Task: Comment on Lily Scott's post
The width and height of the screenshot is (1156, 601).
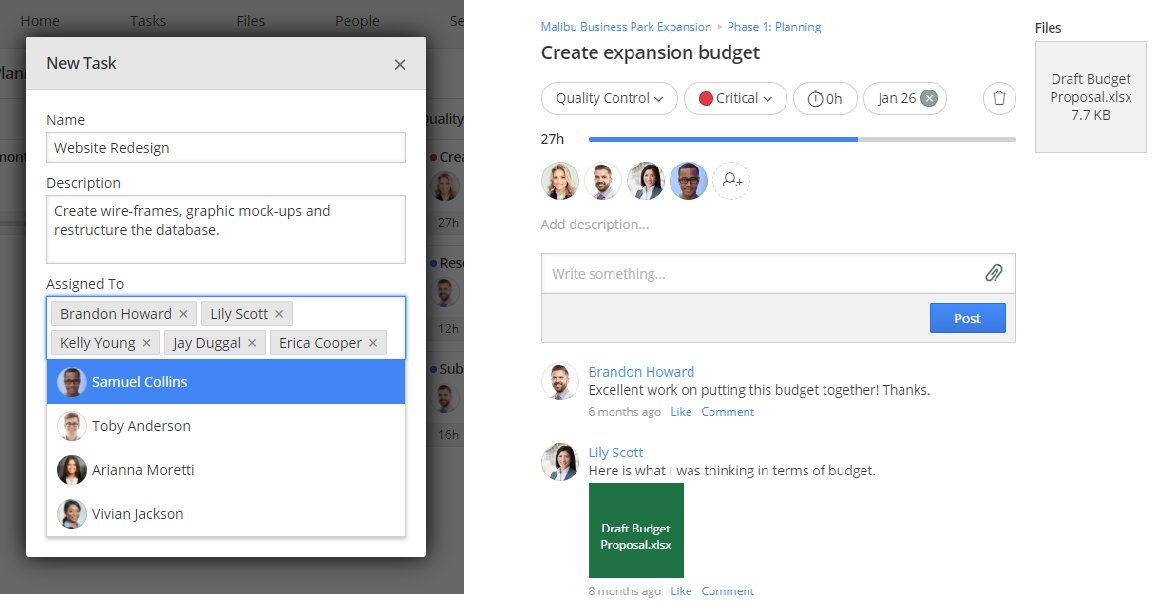Action: (727, 591)
